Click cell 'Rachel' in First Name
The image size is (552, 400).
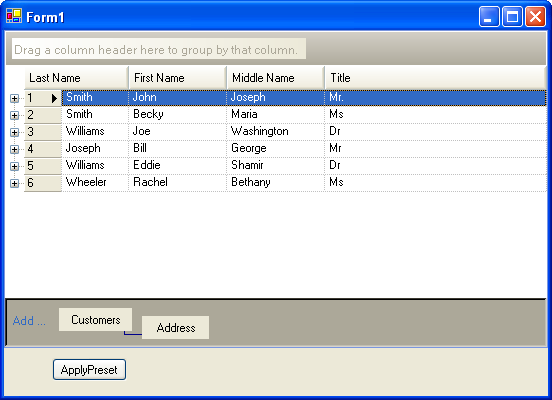click(178, 182)
